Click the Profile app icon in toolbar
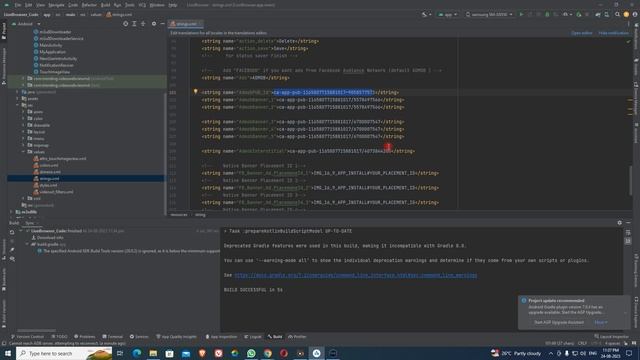The image size is (640, 360). coord(565,14)
